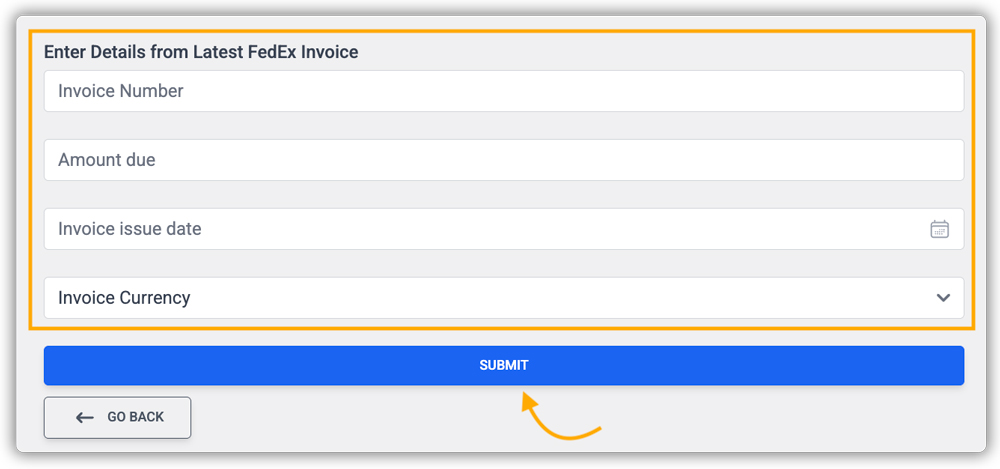Click the Invoice Number placeholder text
This screenshot has width=1000, height=469.
click(x=121, y=91)
